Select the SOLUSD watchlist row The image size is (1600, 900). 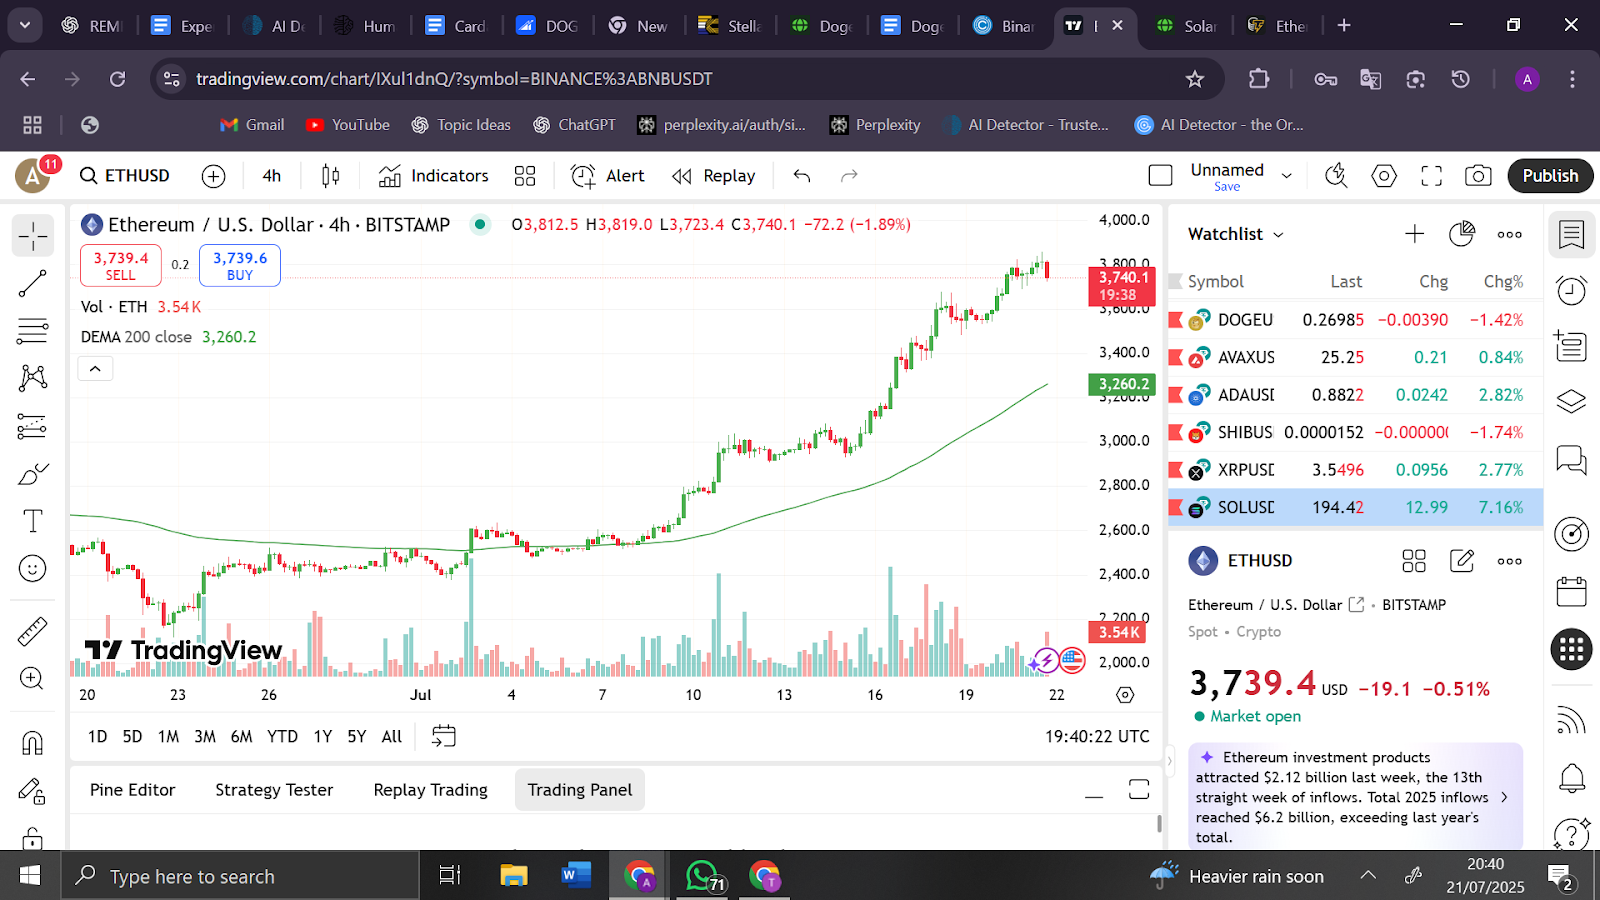pyautogui.click(x=1356, y=508)
